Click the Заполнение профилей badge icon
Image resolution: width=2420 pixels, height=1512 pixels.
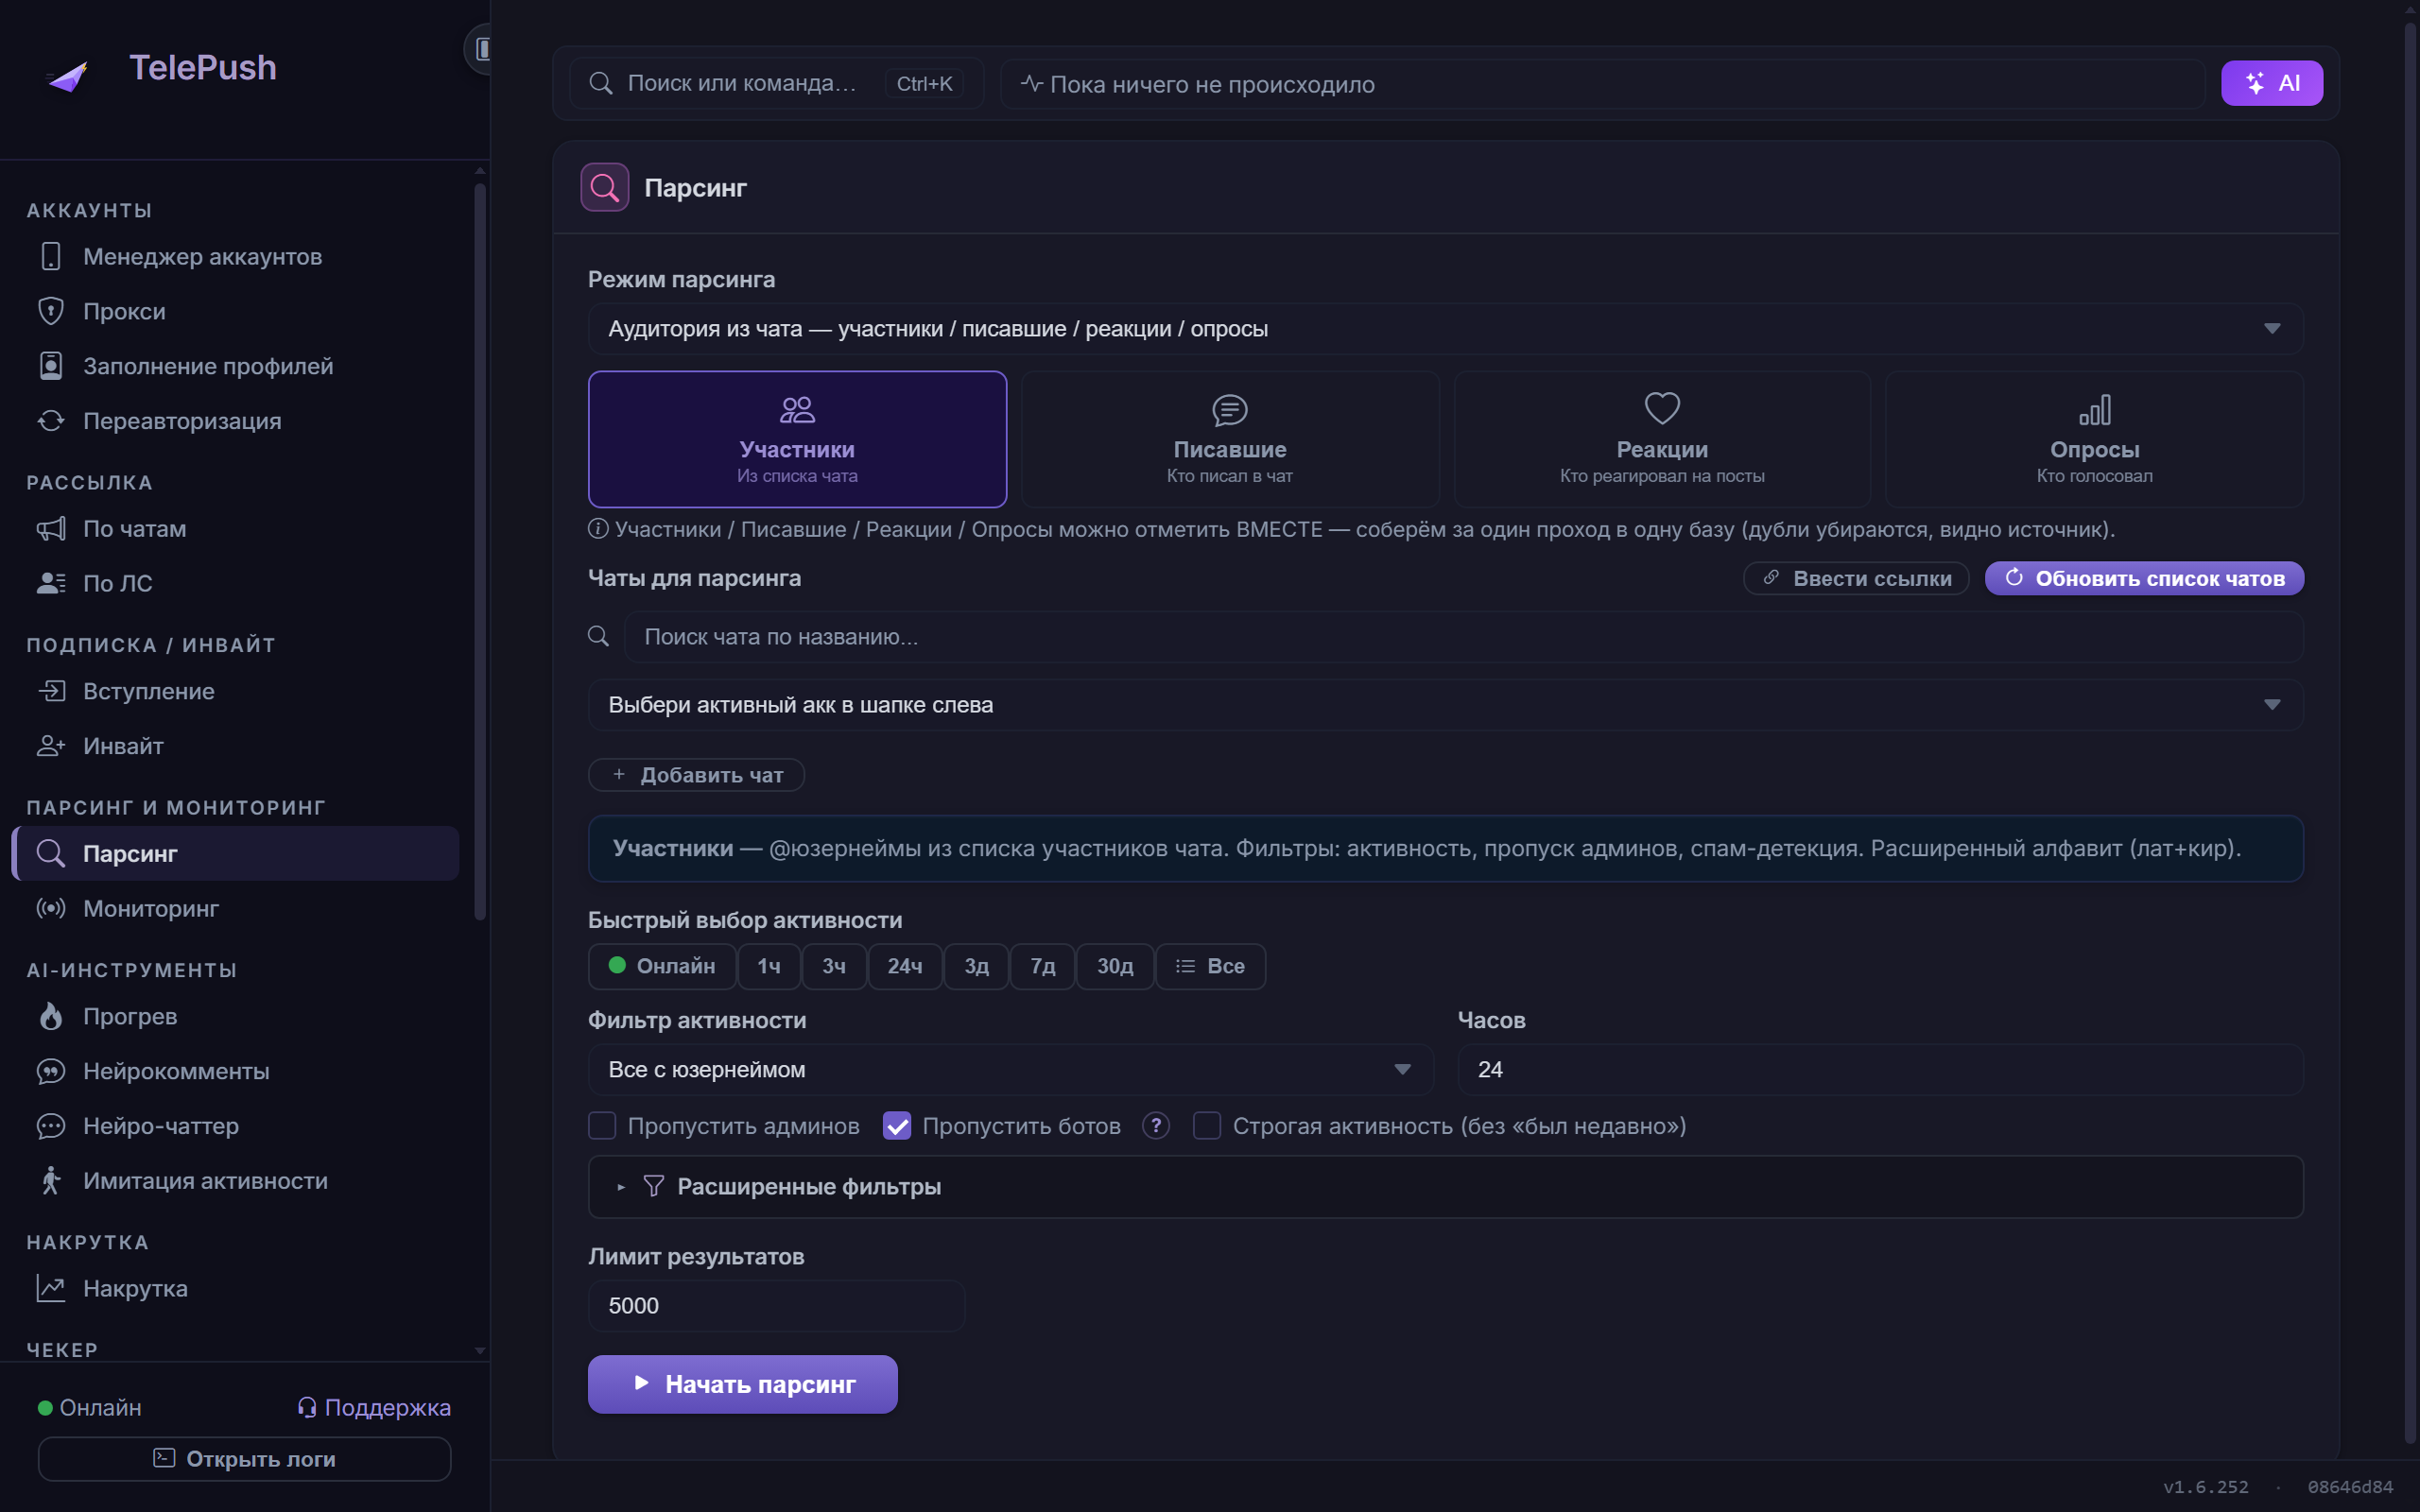point(50,366)
